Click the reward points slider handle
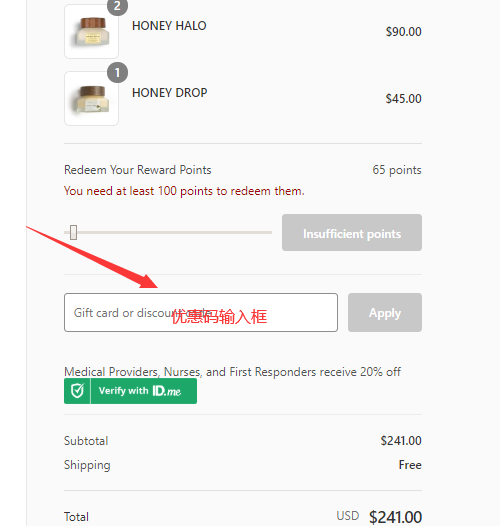Image resolution: width=500 pixels, height=526 pixels. click(x=73, y=232)
